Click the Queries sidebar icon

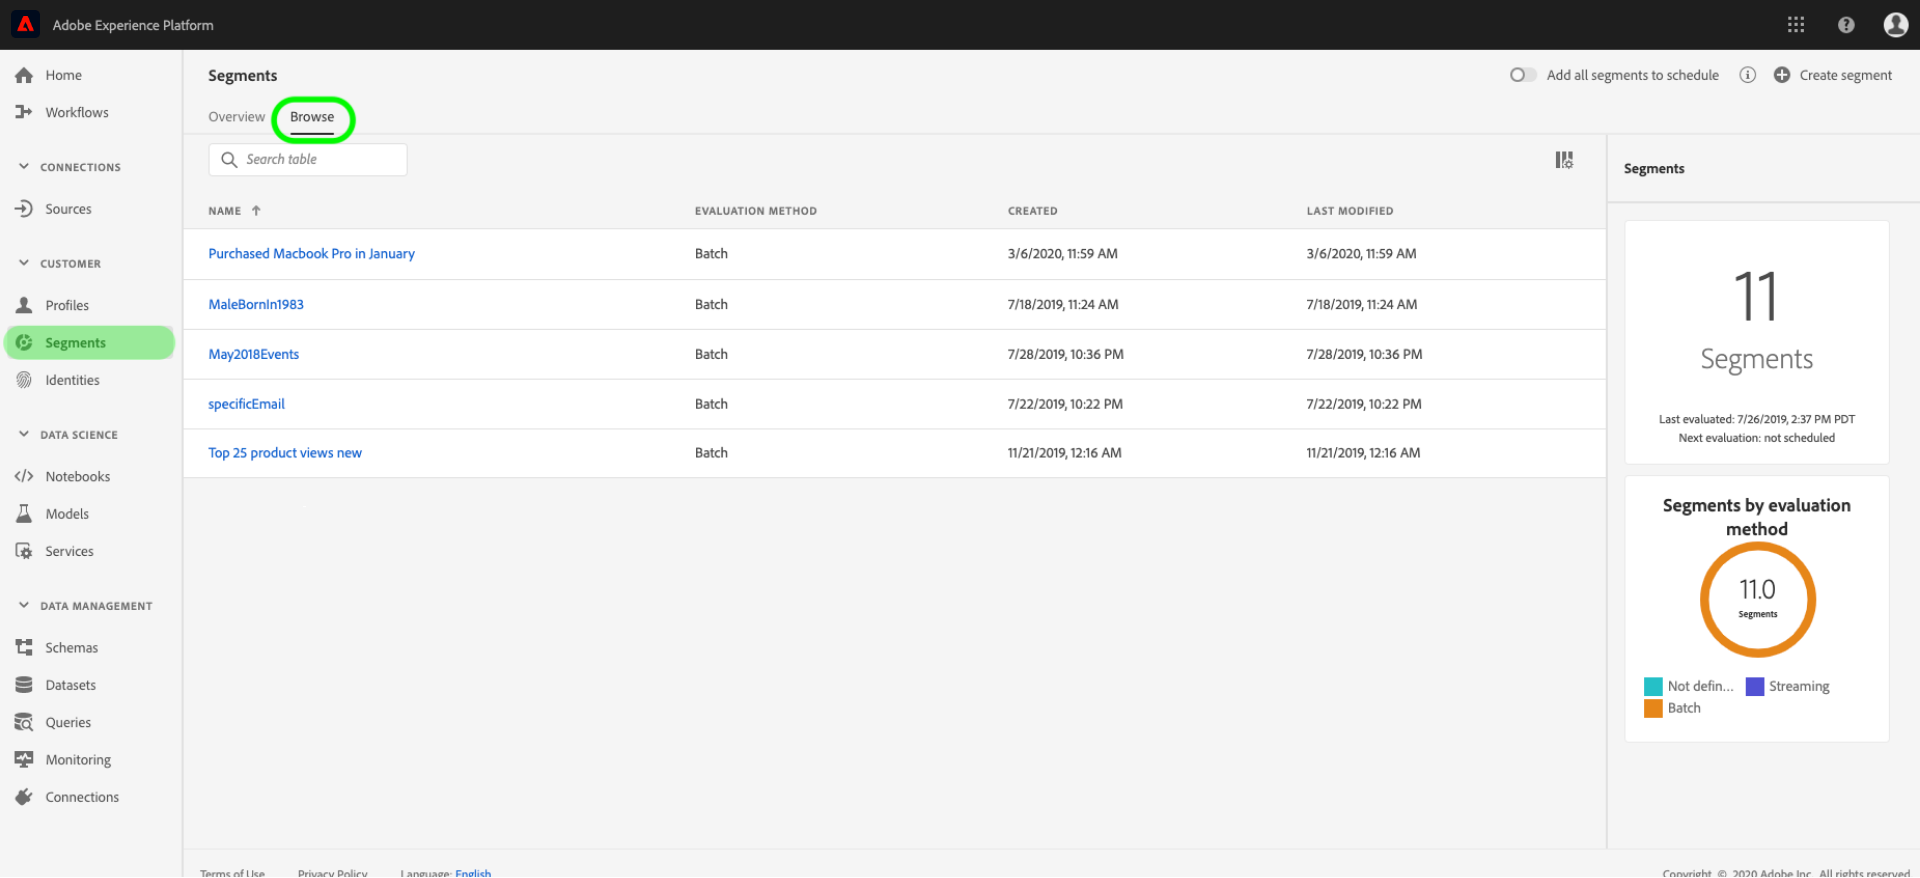coord(24,722)
